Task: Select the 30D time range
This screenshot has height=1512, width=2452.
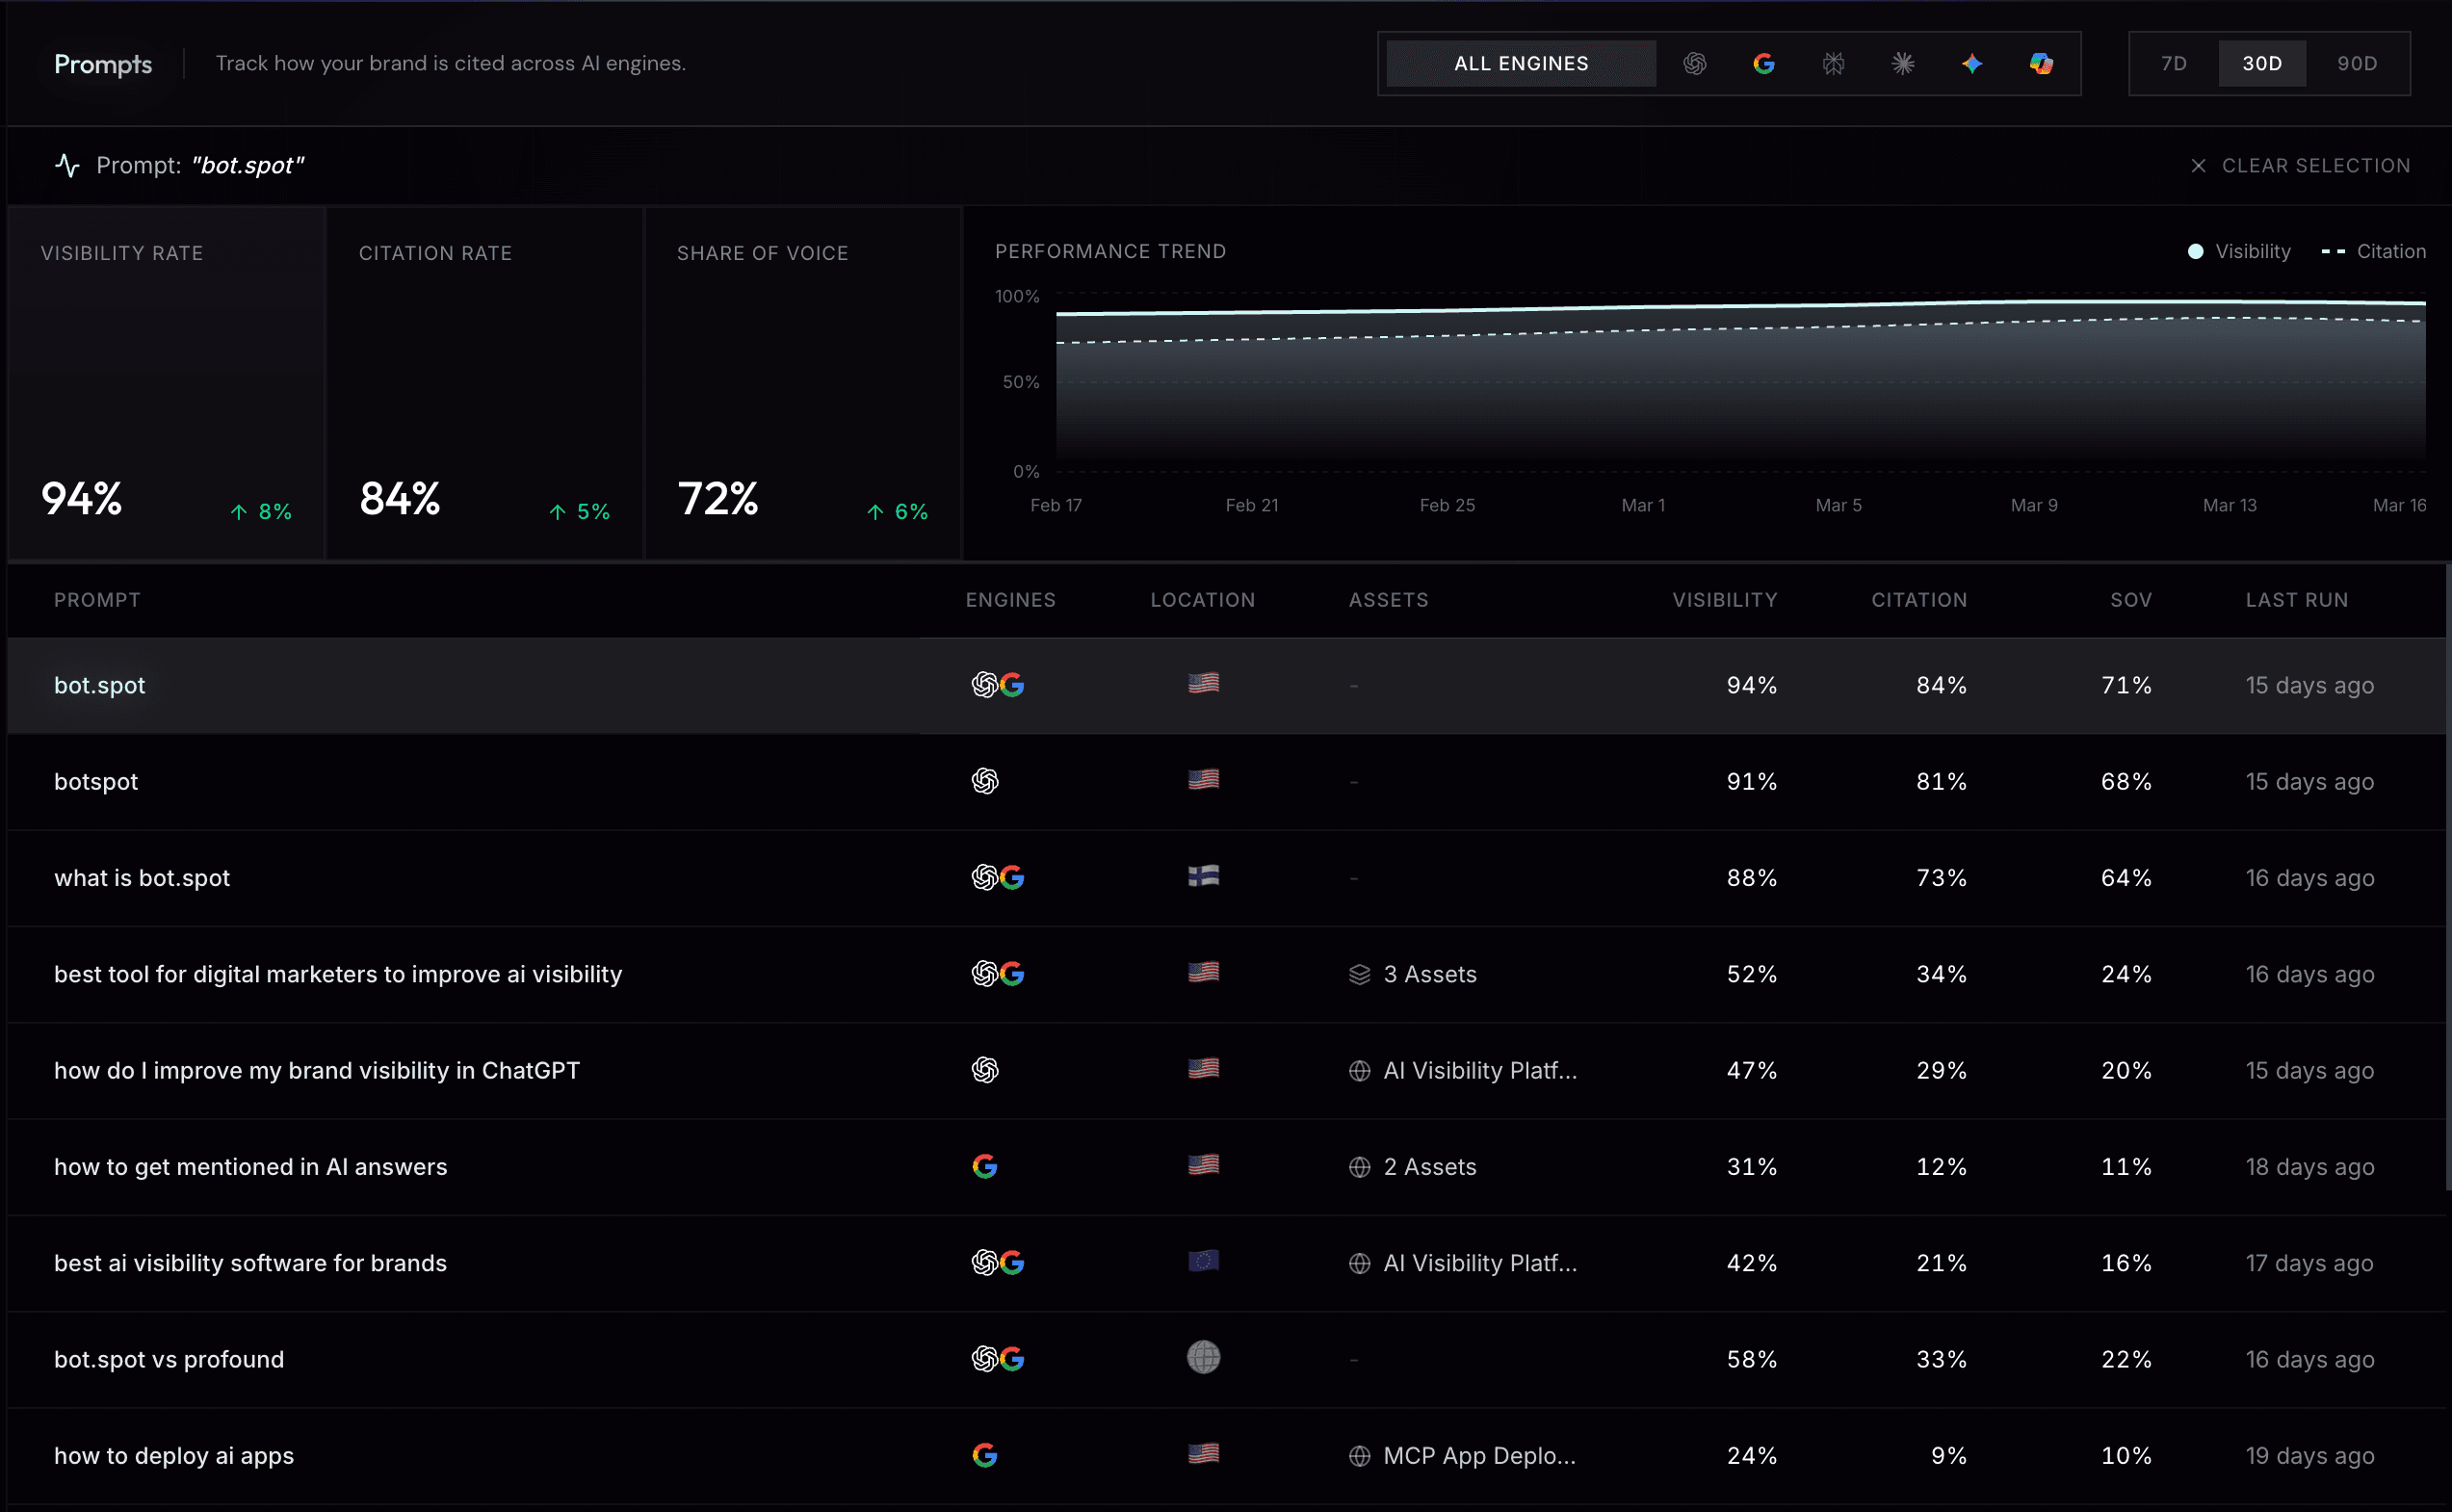Action: pos(2262,64)
